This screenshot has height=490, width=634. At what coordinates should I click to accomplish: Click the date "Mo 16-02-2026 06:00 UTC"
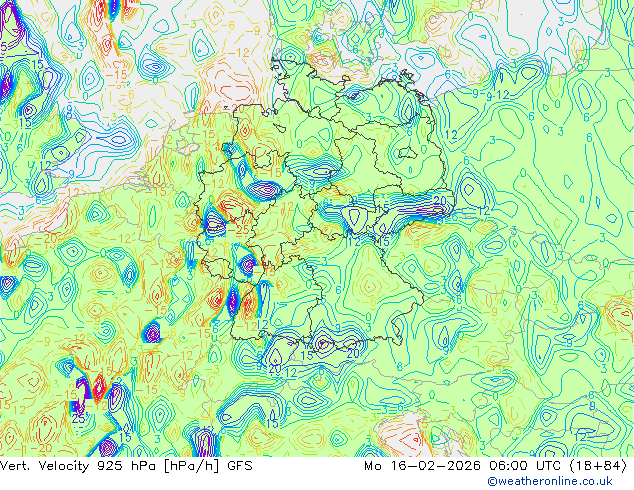[464, 466]
